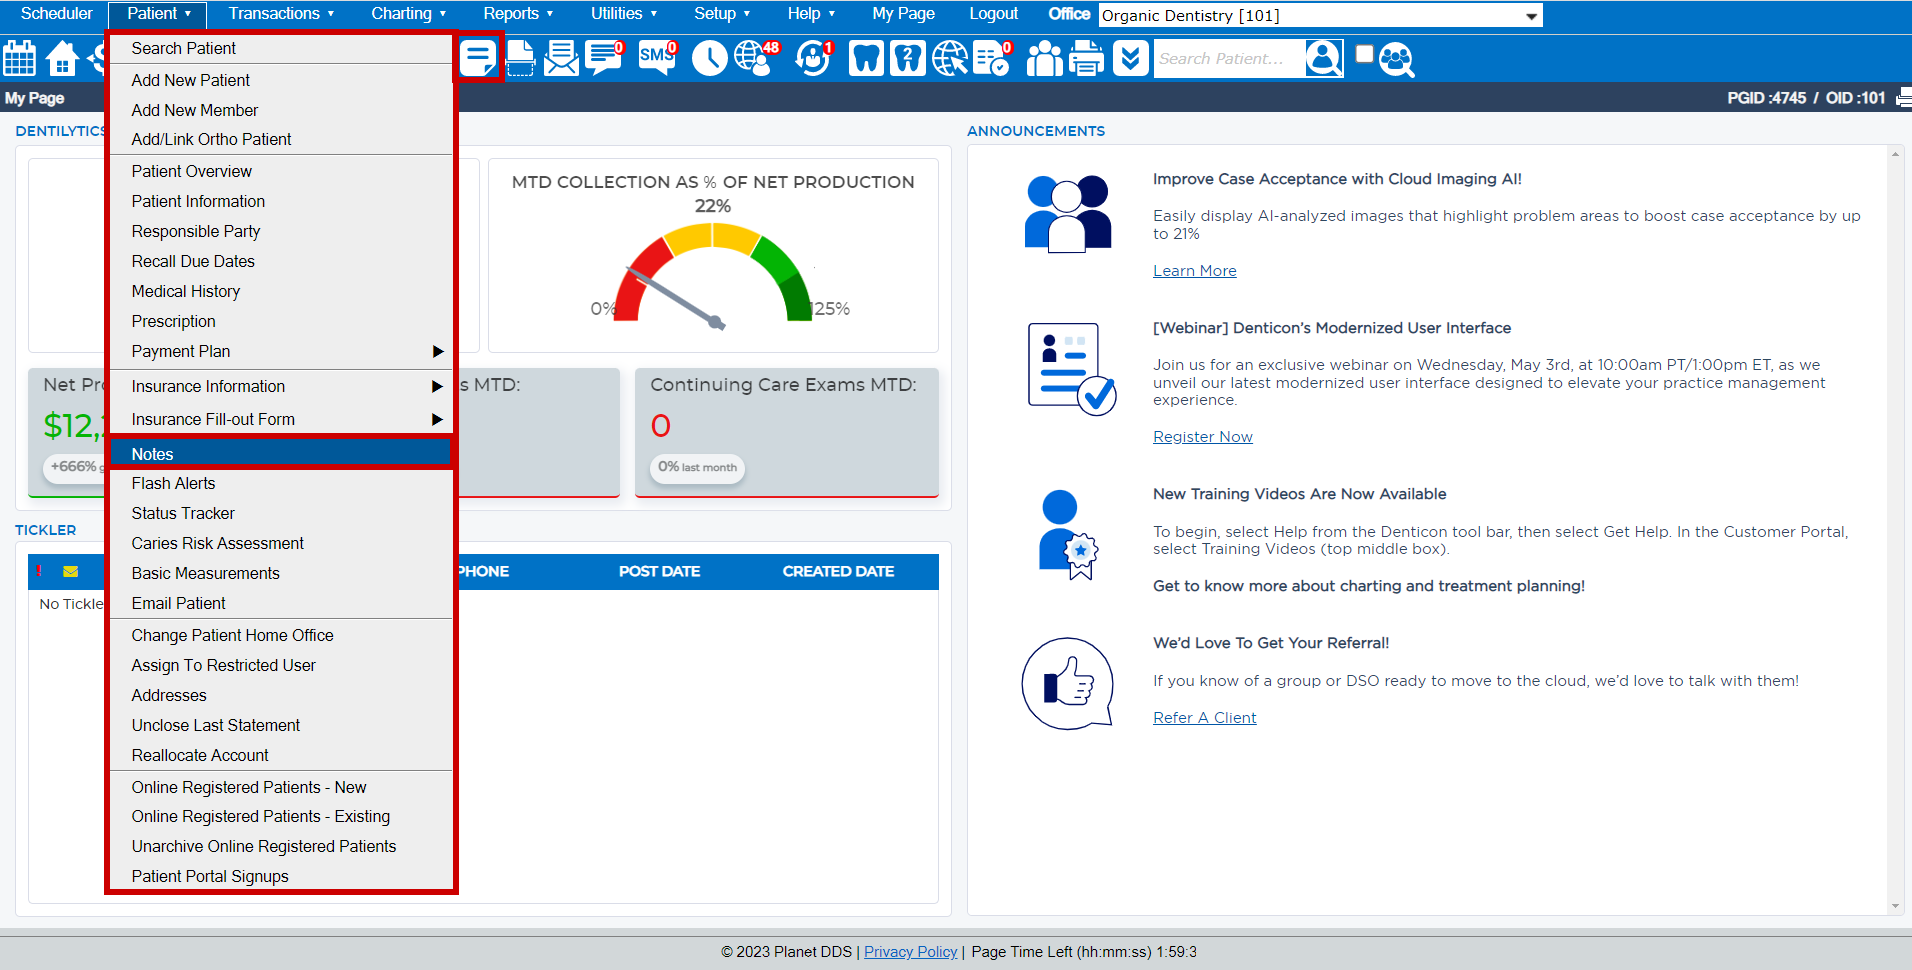Select Notes from the Patient menu
The image size is (1912, 970).
[281, 453]
